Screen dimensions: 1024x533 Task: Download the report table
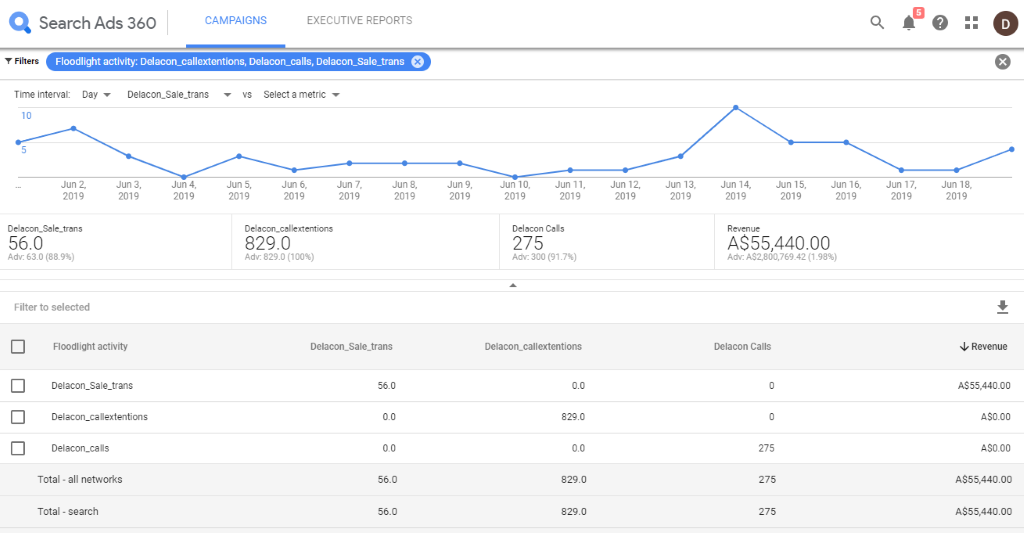click(1002, 307)
